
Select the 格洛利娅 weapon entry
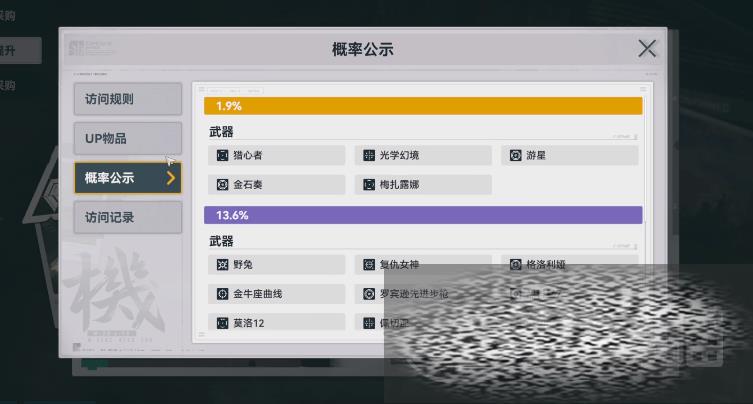coord(570,264)
